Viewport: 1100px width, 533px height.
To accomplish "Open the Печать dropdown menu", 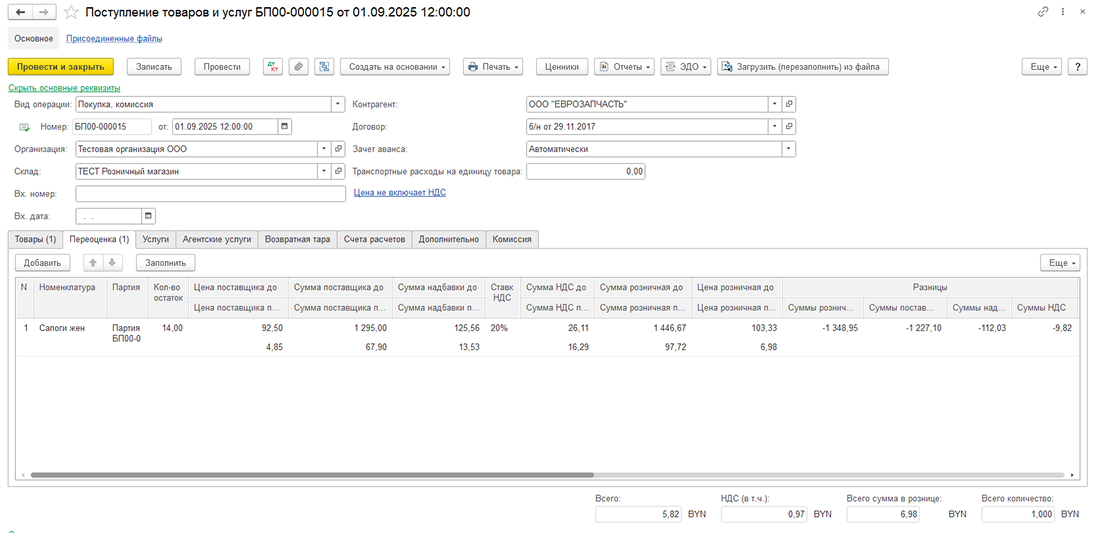I will (x=494, y=67).
